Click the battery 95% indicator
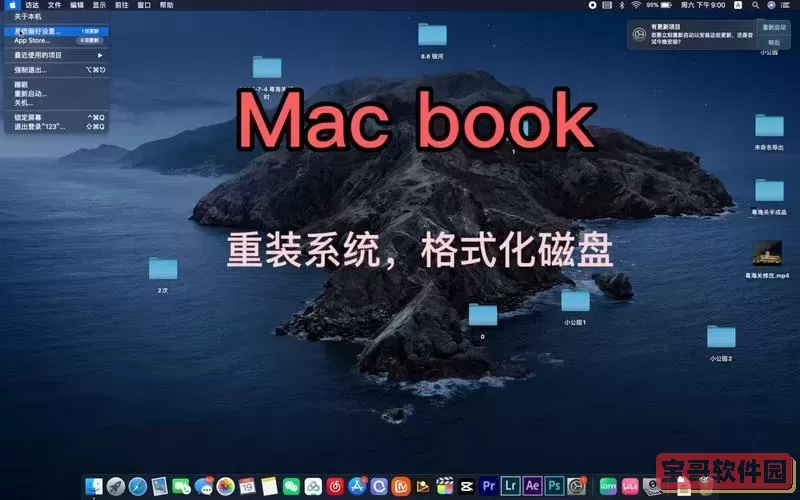 pyautogui.click(x=659, y=5)
